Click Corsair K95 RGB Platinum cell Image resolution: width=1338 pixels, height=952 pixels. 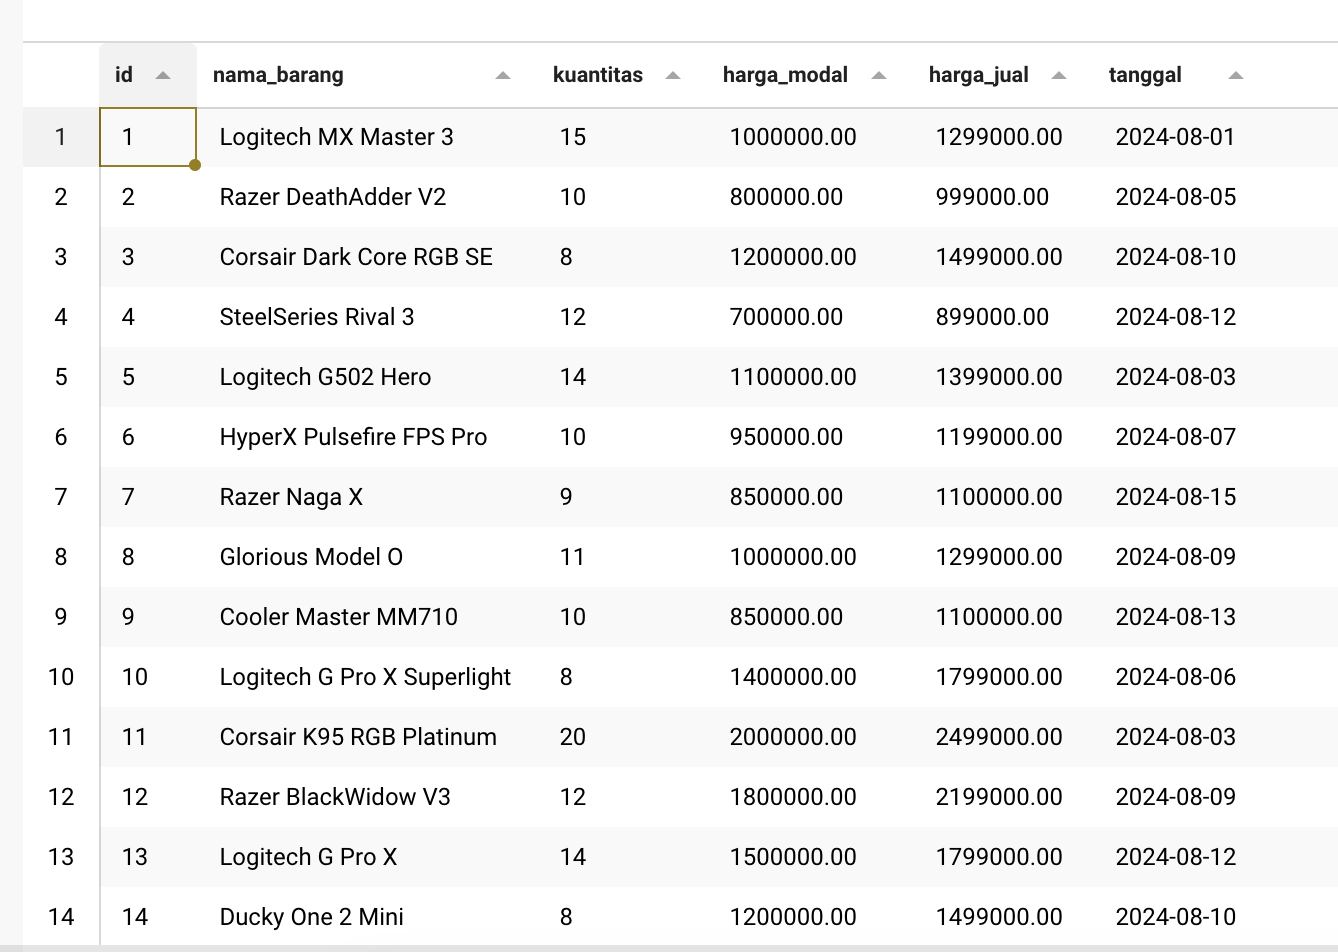pos(358,737)
